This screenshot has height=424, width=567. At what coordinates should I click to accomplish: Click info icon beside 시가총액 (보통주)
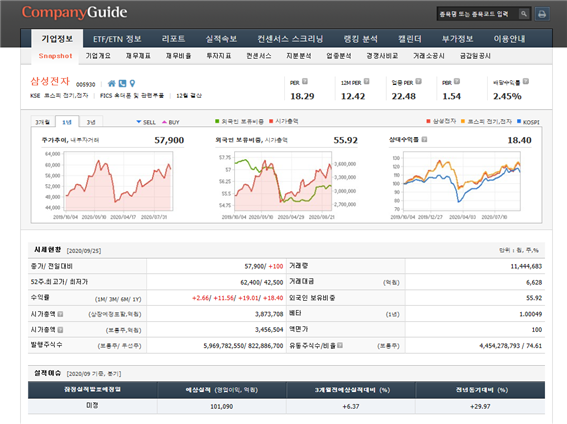(60, 330)
